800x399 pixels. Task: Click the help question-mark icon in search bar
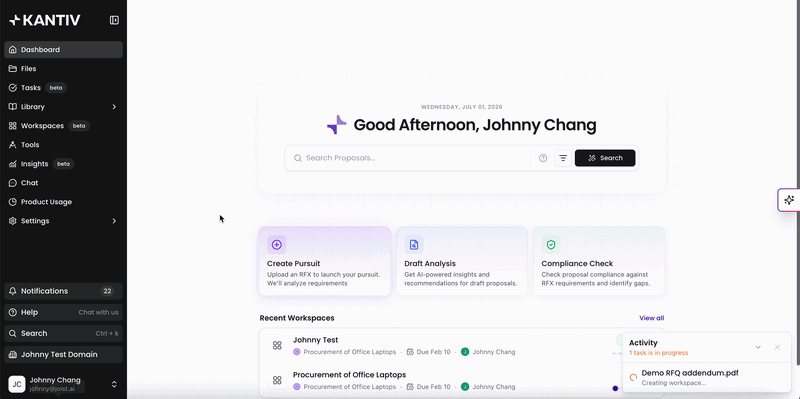543,158
